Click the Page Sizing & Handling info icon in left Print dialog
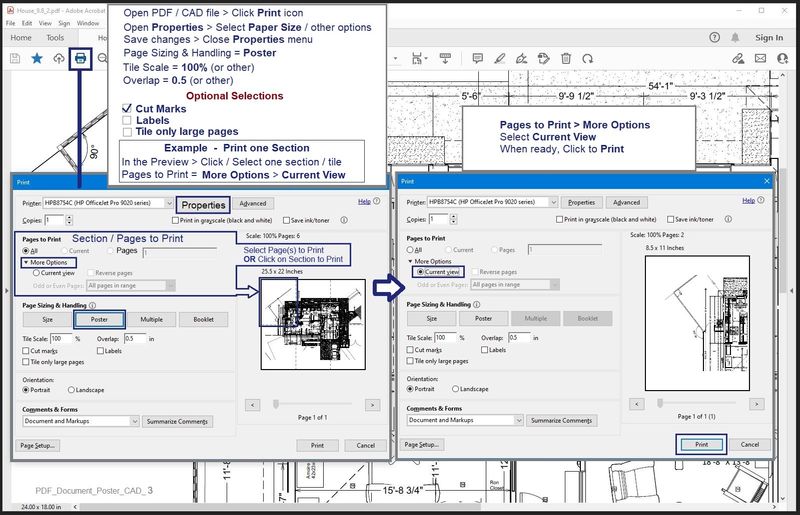800x515 pixels. click(92, 305)
